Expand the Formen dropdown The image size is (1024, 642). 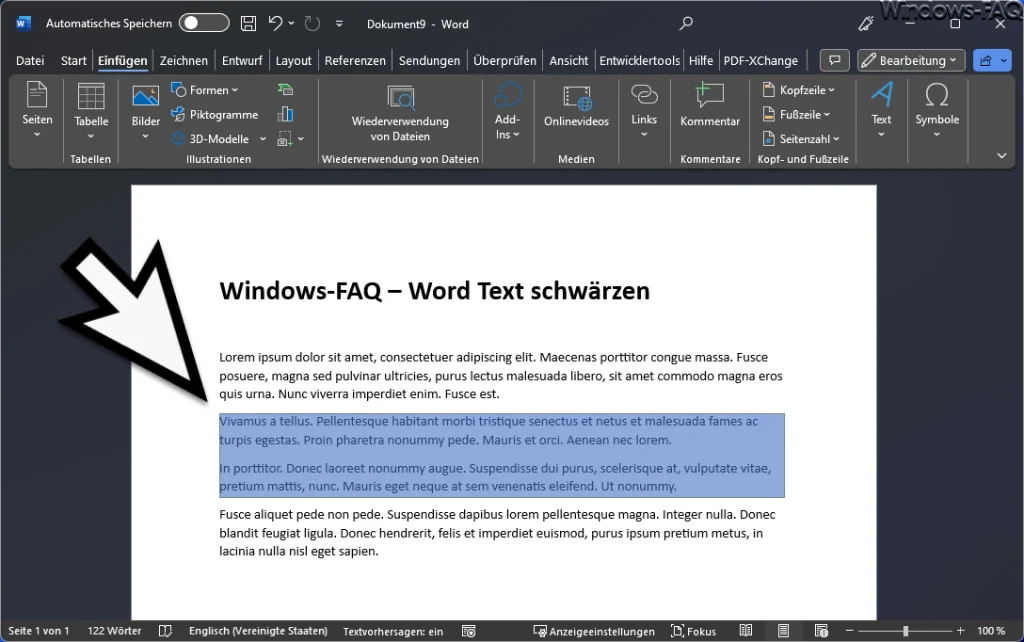pyautogui.click(x=234, y=90)
